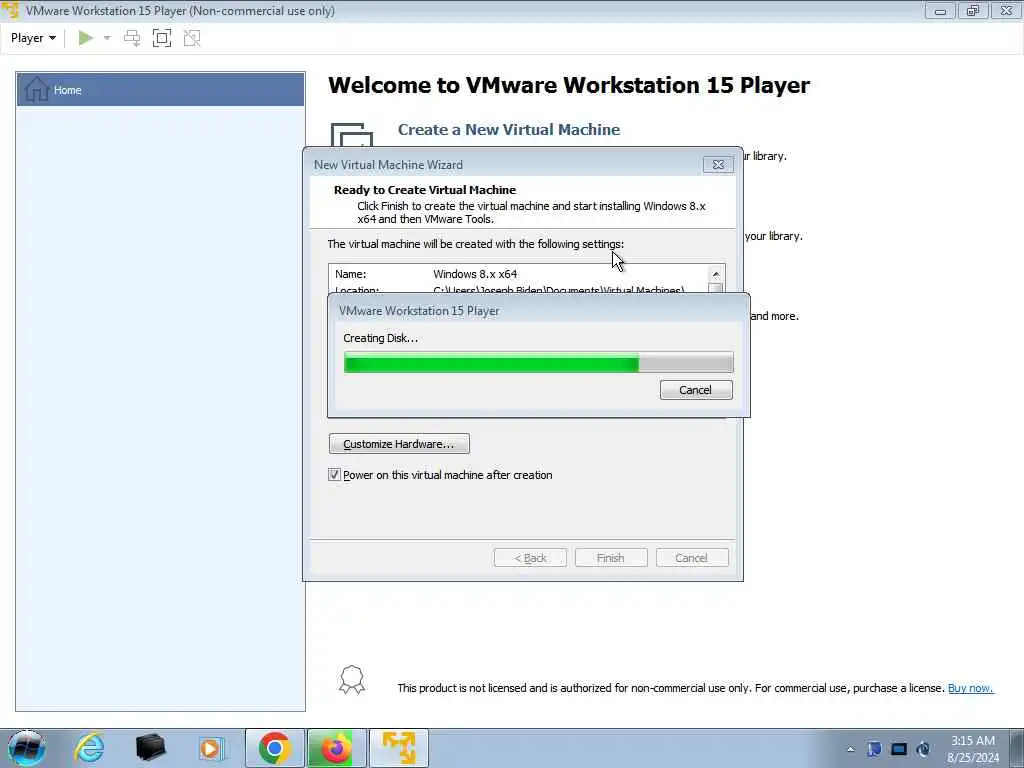The width and height of the screenshot is (1024, 768).
Task: Click the Creating Disk progress bar
Action: click(539, 362)
